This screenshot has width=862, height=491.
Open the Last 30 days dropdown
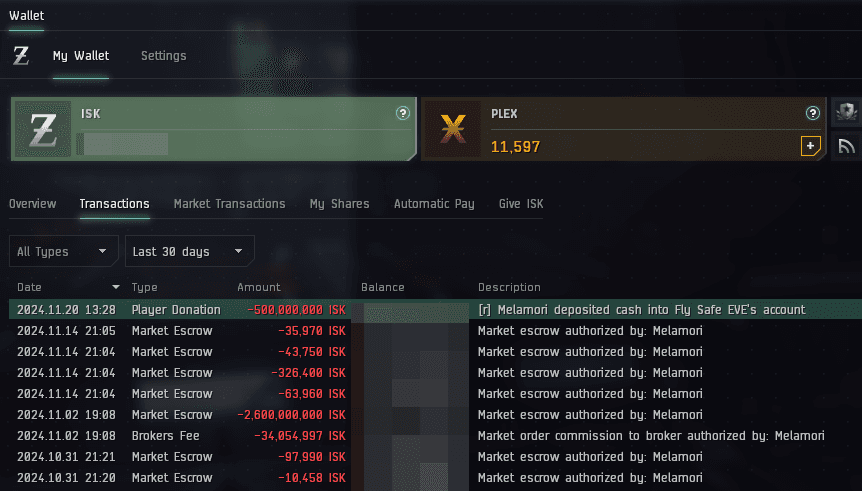point(189,252)
